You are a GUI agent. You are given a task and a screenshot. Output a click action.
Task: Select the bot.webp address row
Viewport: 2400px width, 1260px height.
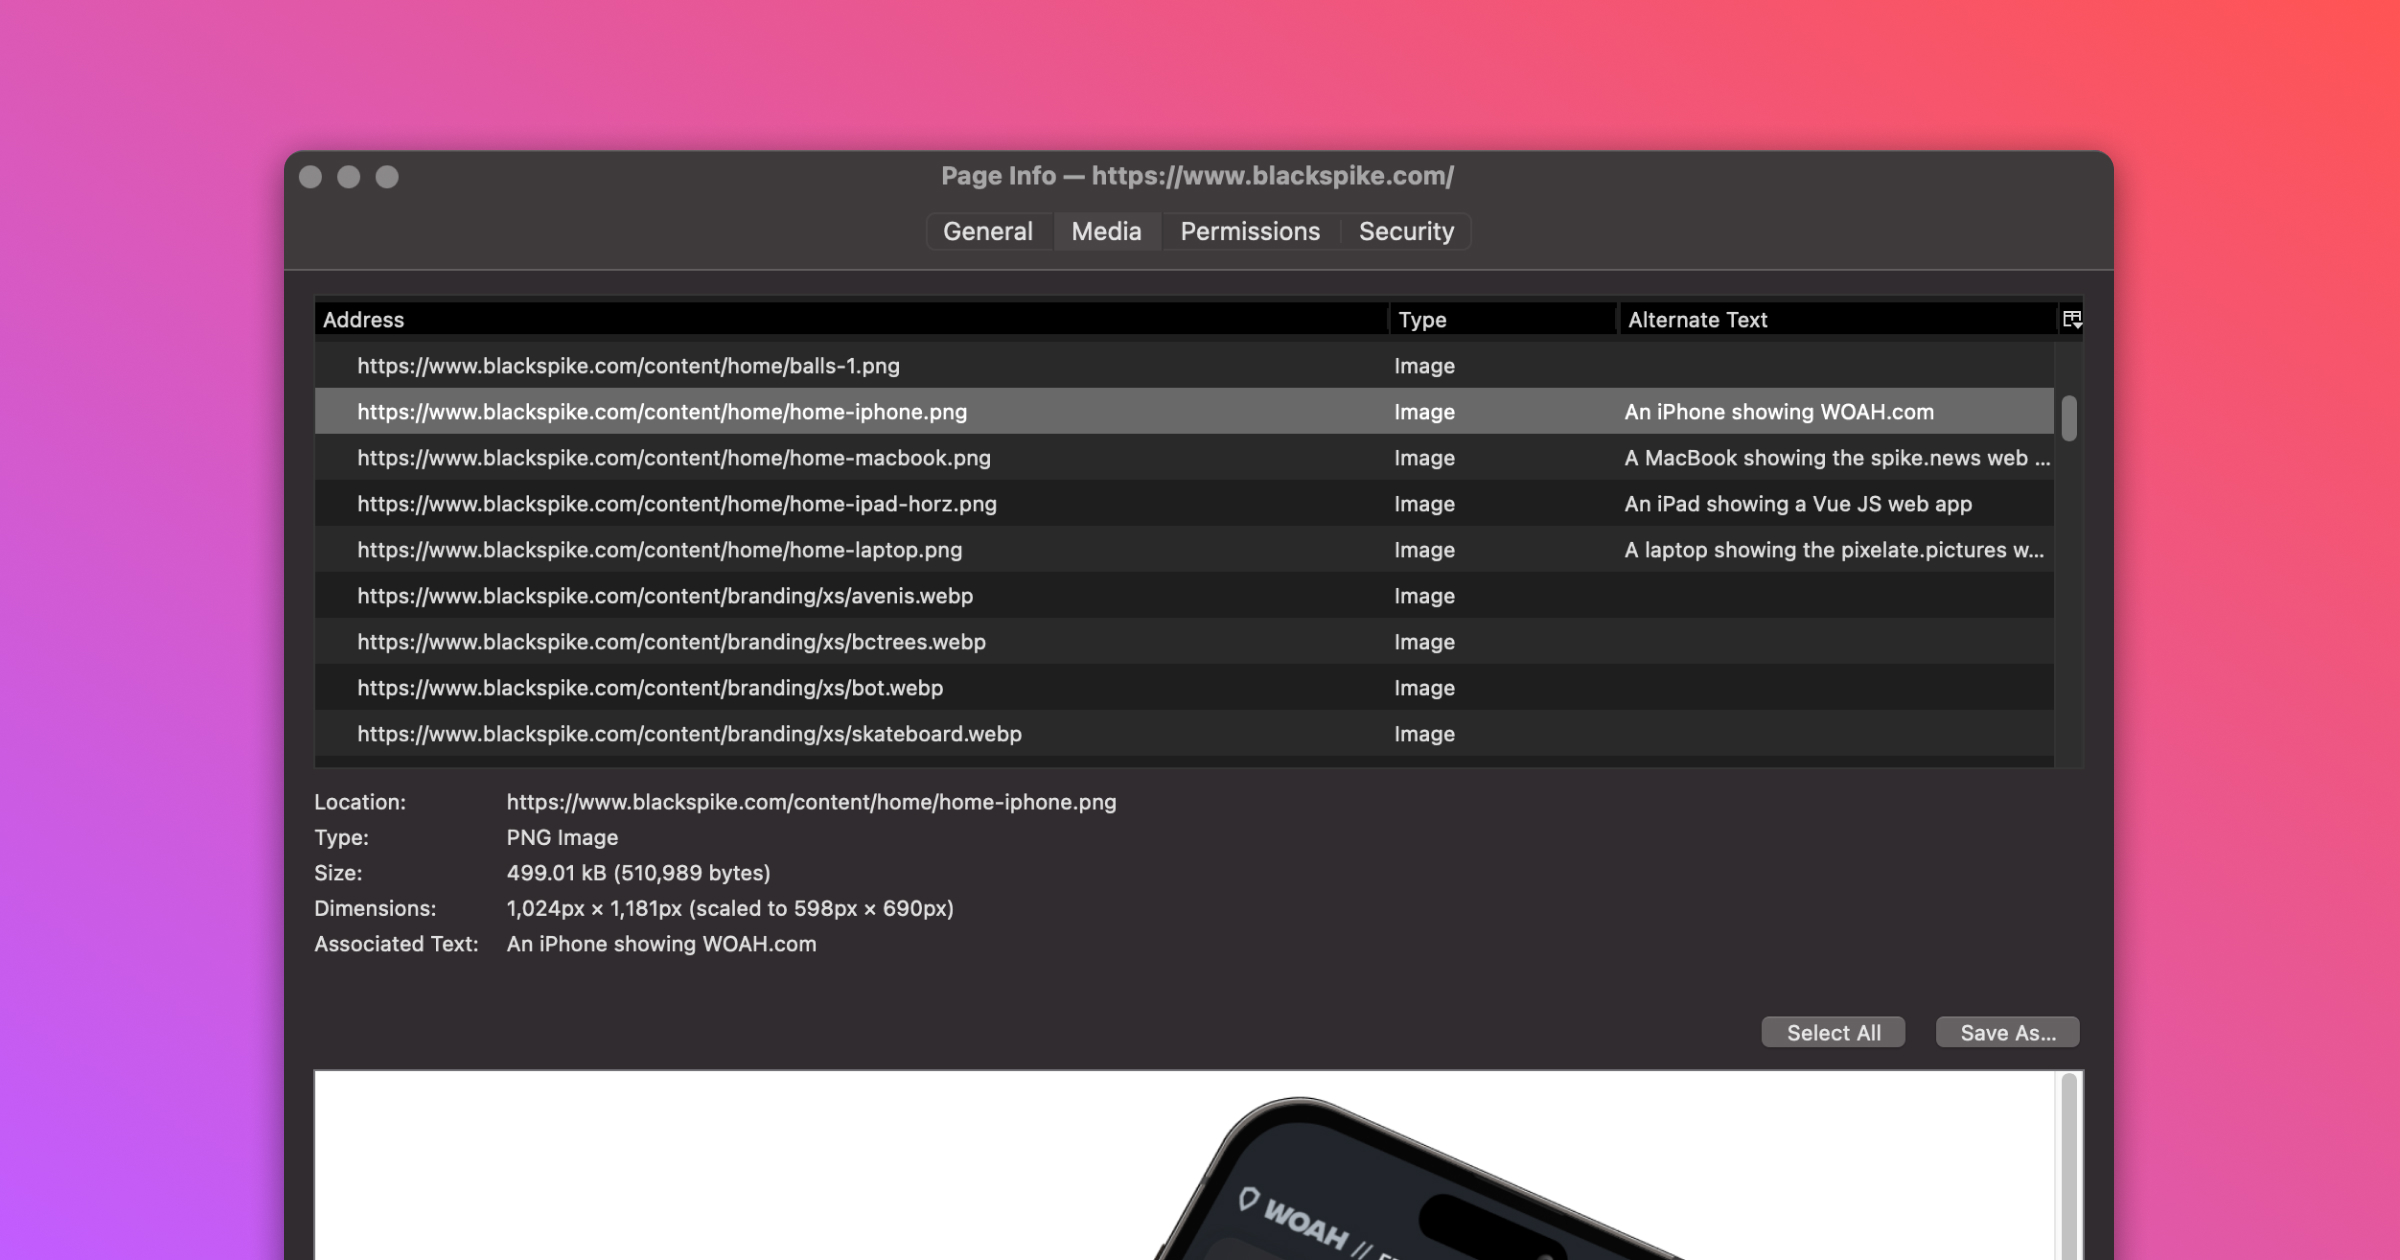pyautogui.click(x=1184, y=687)
